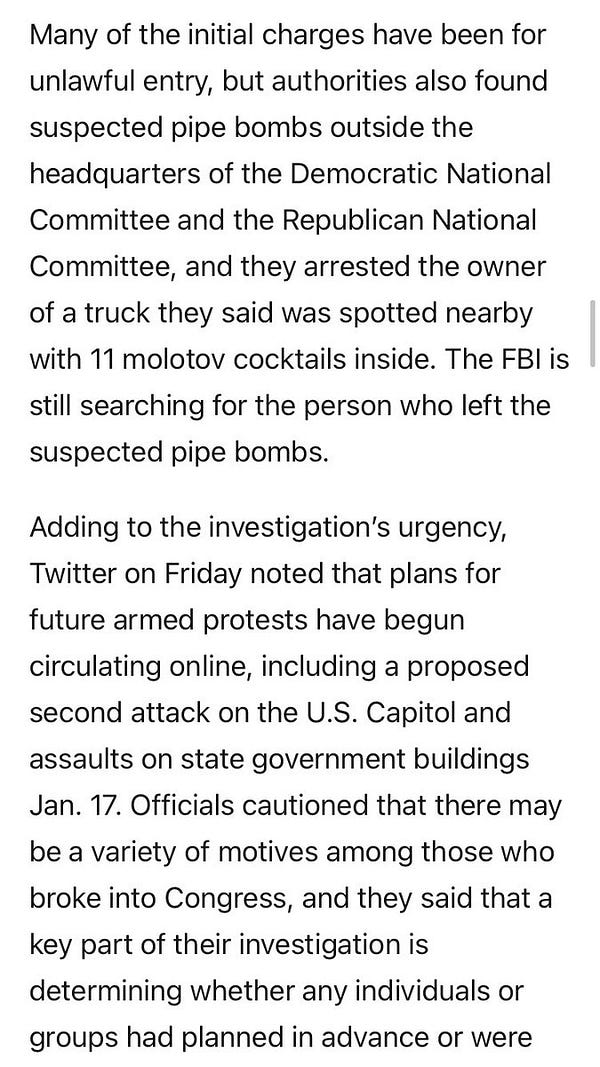The width and height of the screenshot is (600, 1067).
Task: Click the word "headquarters" in the article
Action: click(x=114, y=174)
